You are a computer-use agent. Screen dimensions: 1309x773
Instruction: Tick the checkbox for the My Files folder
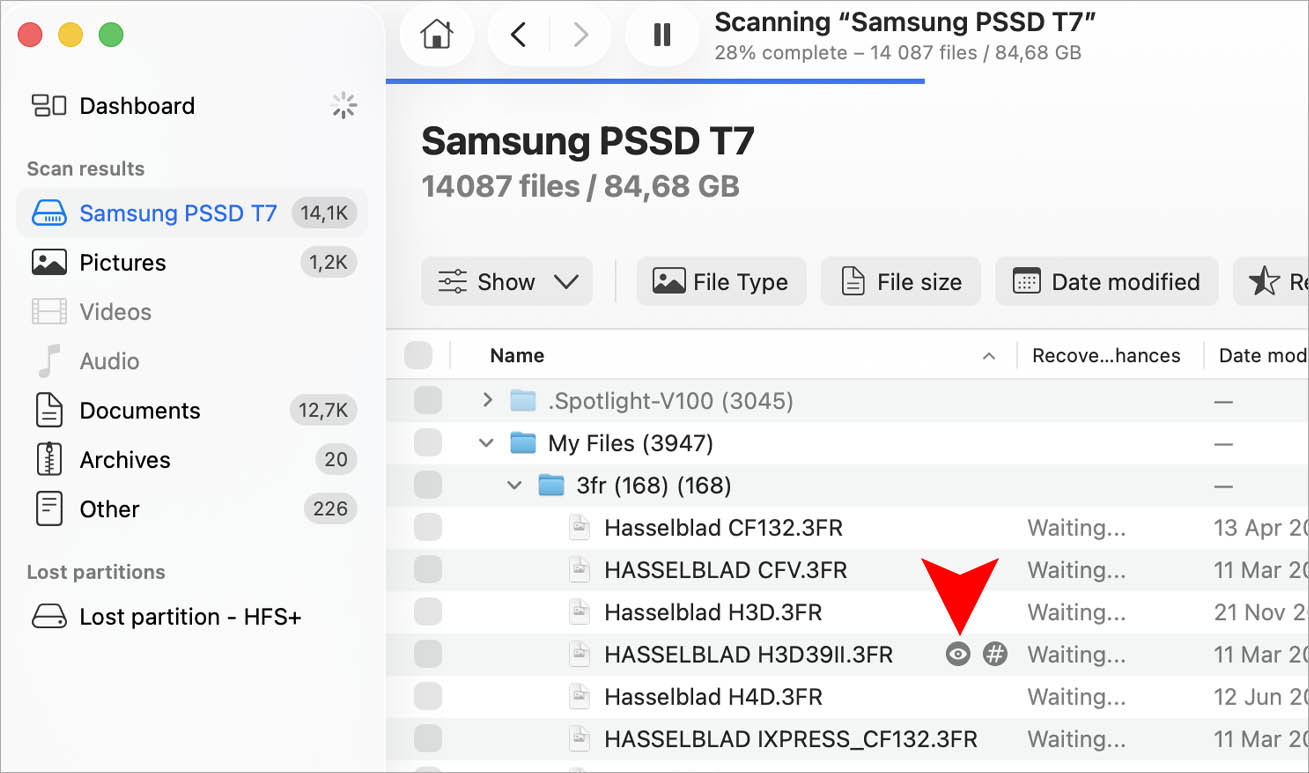(428, 442)
